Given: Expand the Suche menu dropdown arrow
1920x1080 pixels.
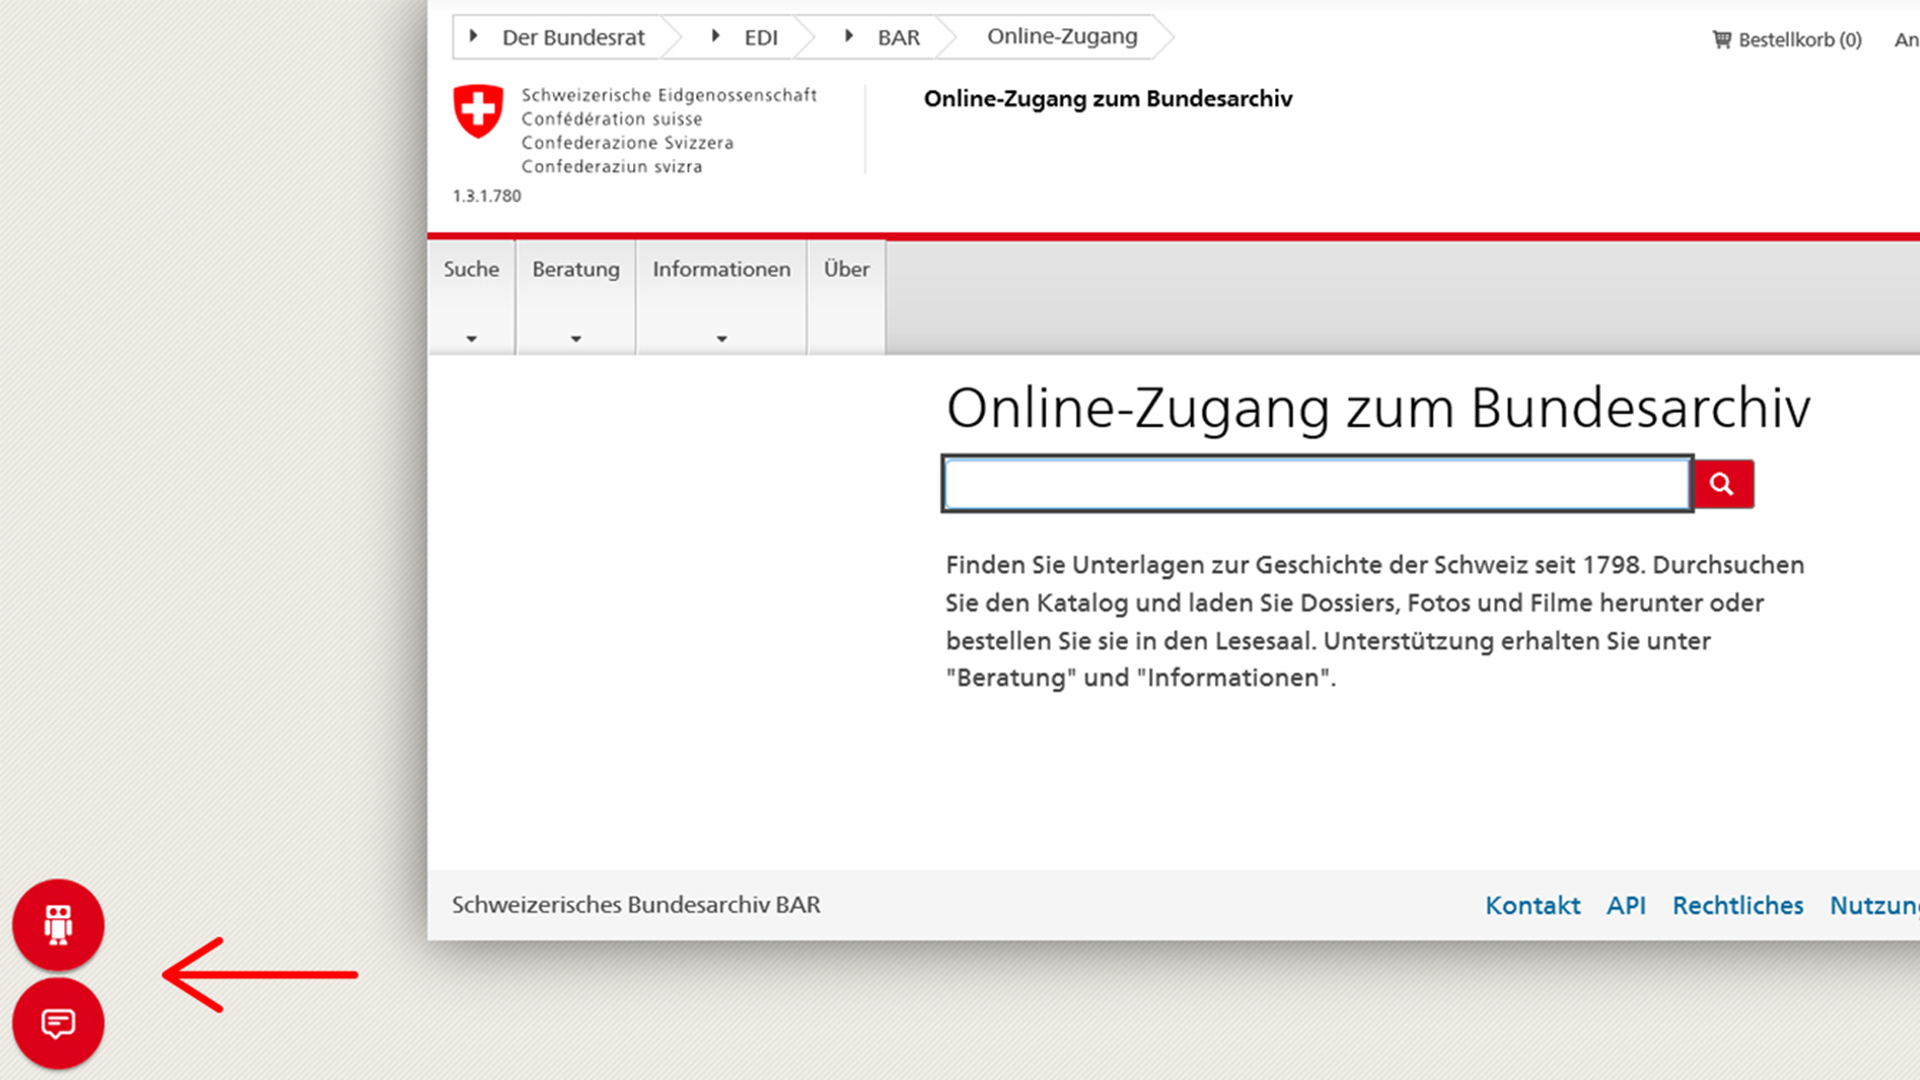Looking at the screenshot, I should [x=470, y=340].
